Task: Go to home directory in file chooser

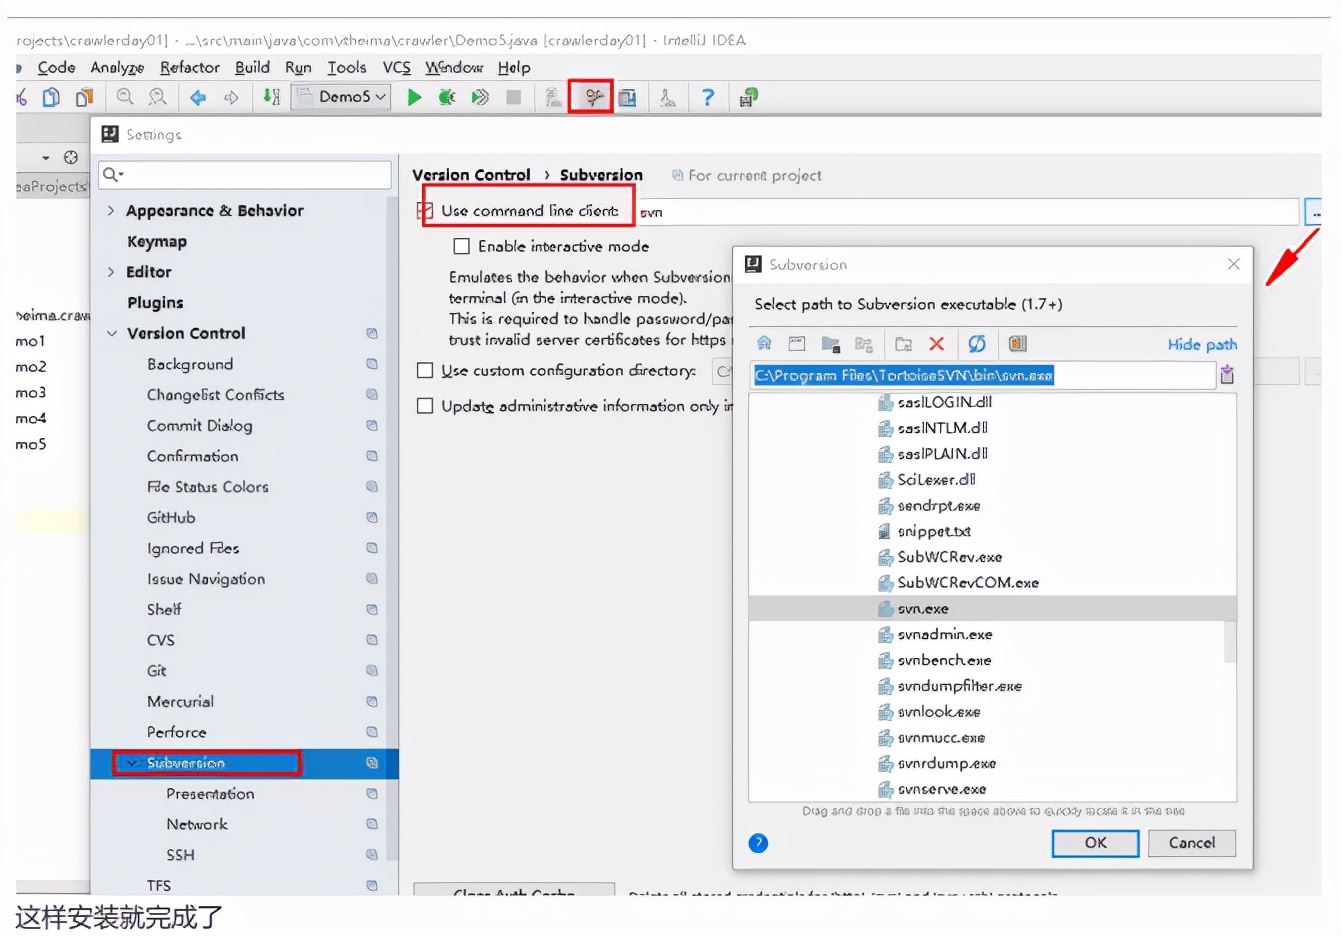Action: pyautogui.click(x=764, y=344)
